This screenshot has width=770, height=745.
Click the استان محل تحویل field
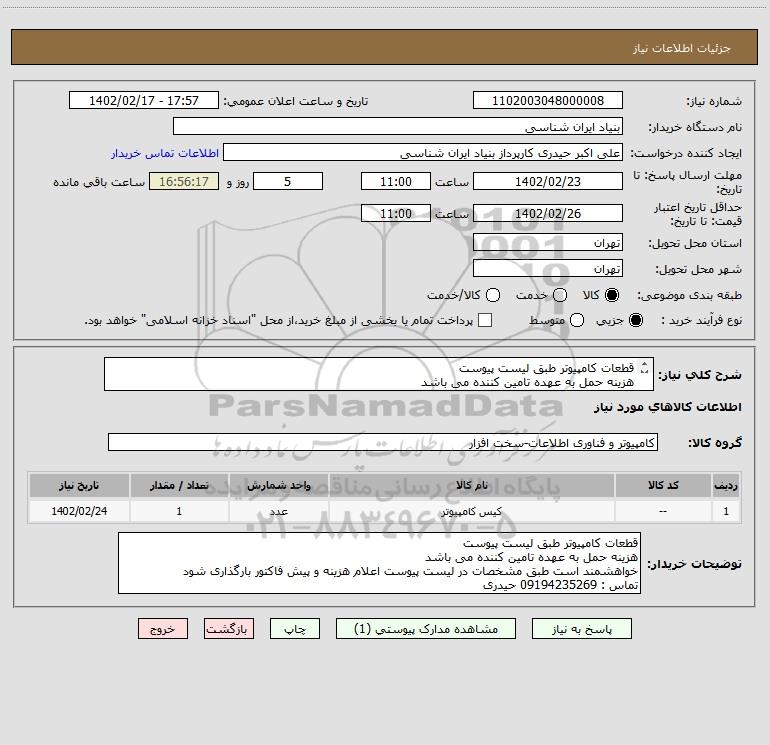548,242
